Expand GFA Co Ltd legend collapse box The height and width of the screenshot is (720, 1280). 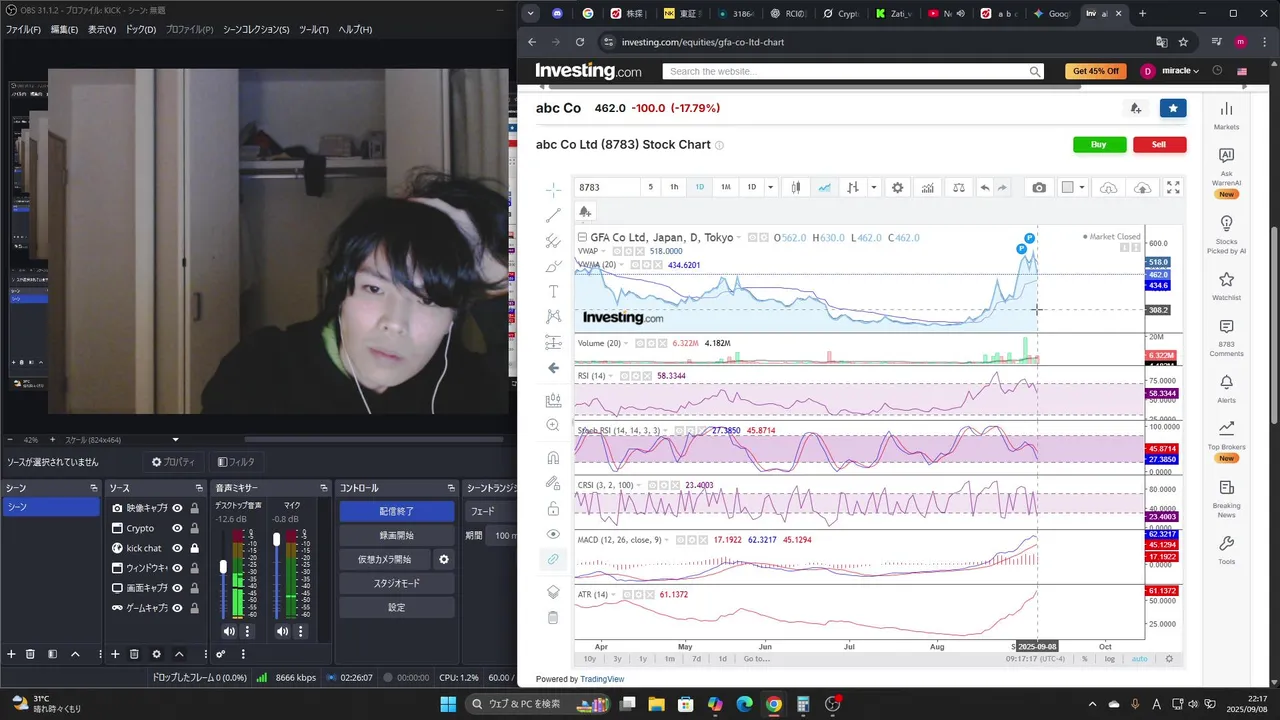[x=582, y=237]
